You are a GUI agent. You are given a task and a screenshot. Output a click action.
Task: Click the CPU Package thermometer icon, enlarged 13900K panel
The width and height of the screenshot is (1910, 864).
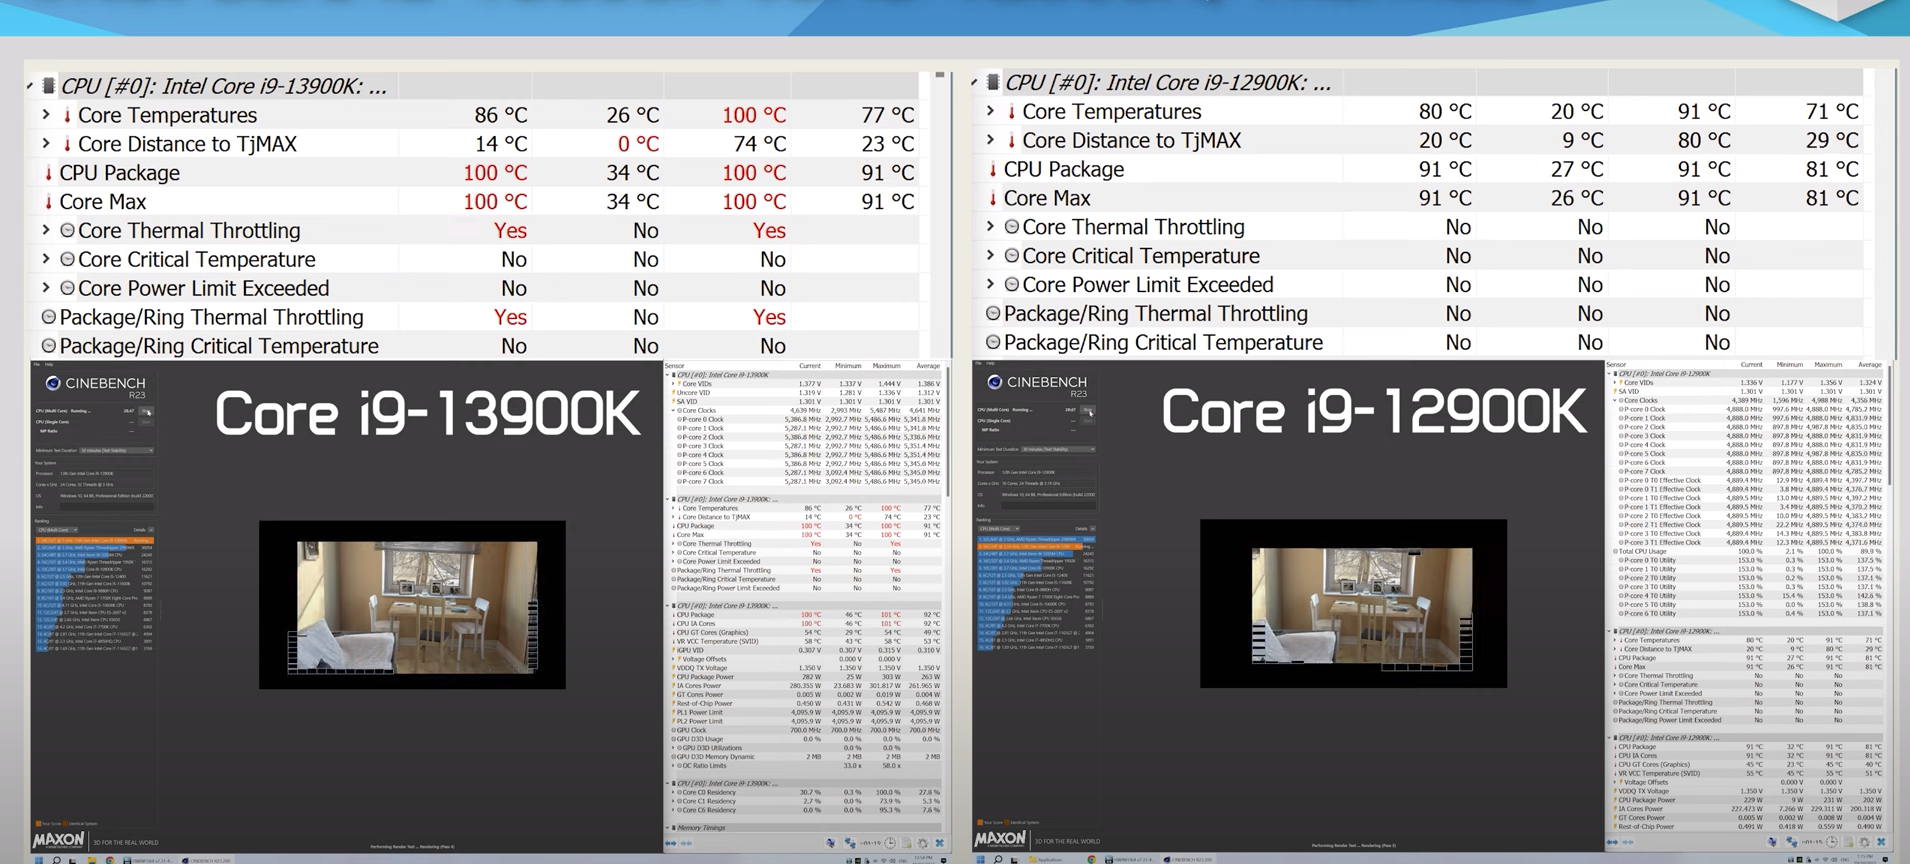[48, 173]
